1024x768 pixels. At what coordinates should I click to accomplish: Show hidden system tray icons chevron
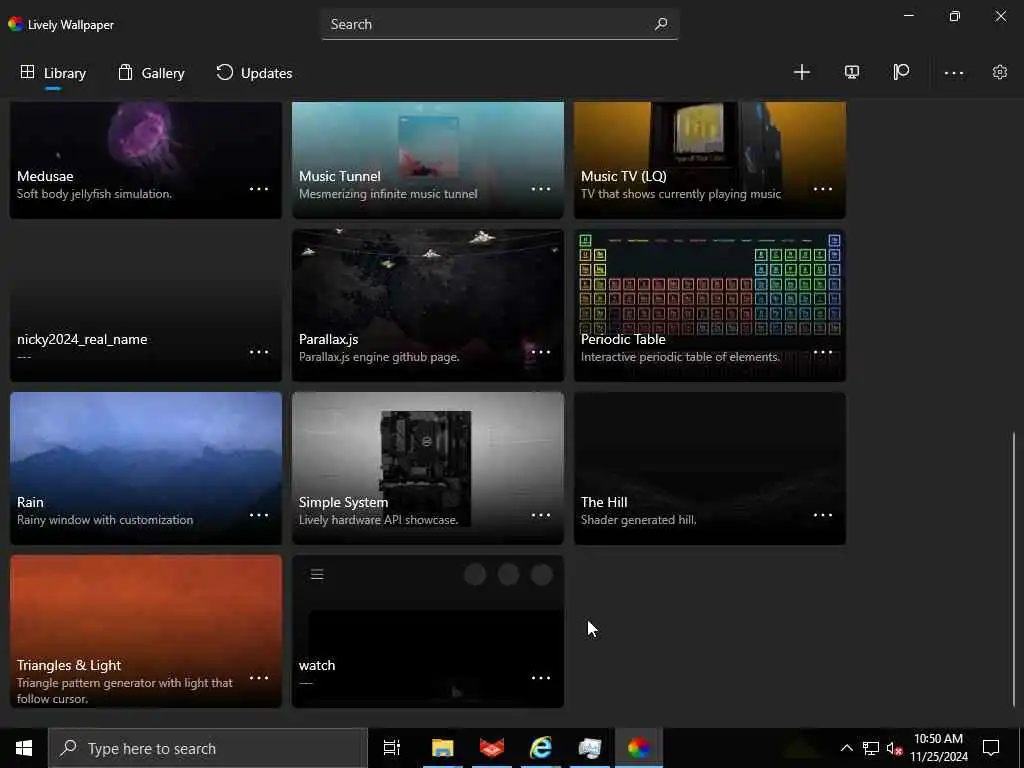(846, 748)
